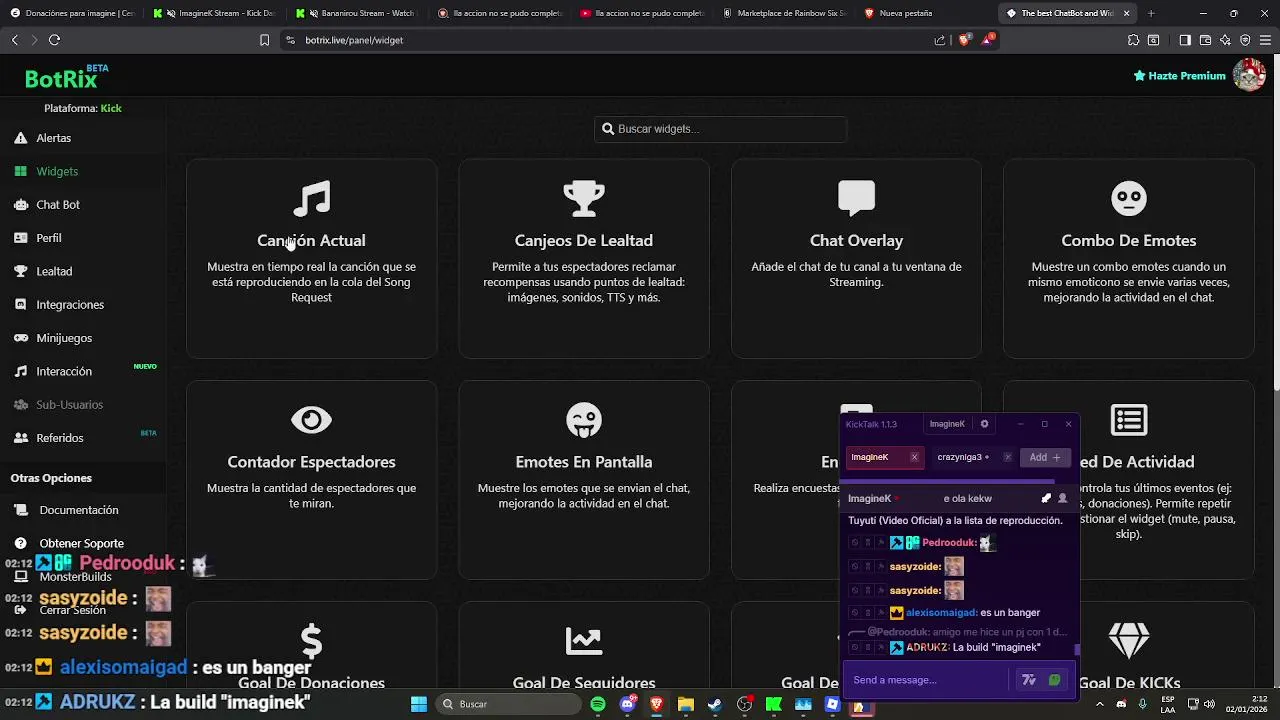Open the green Kick emote picker in KickTalk

point(1054,680)
